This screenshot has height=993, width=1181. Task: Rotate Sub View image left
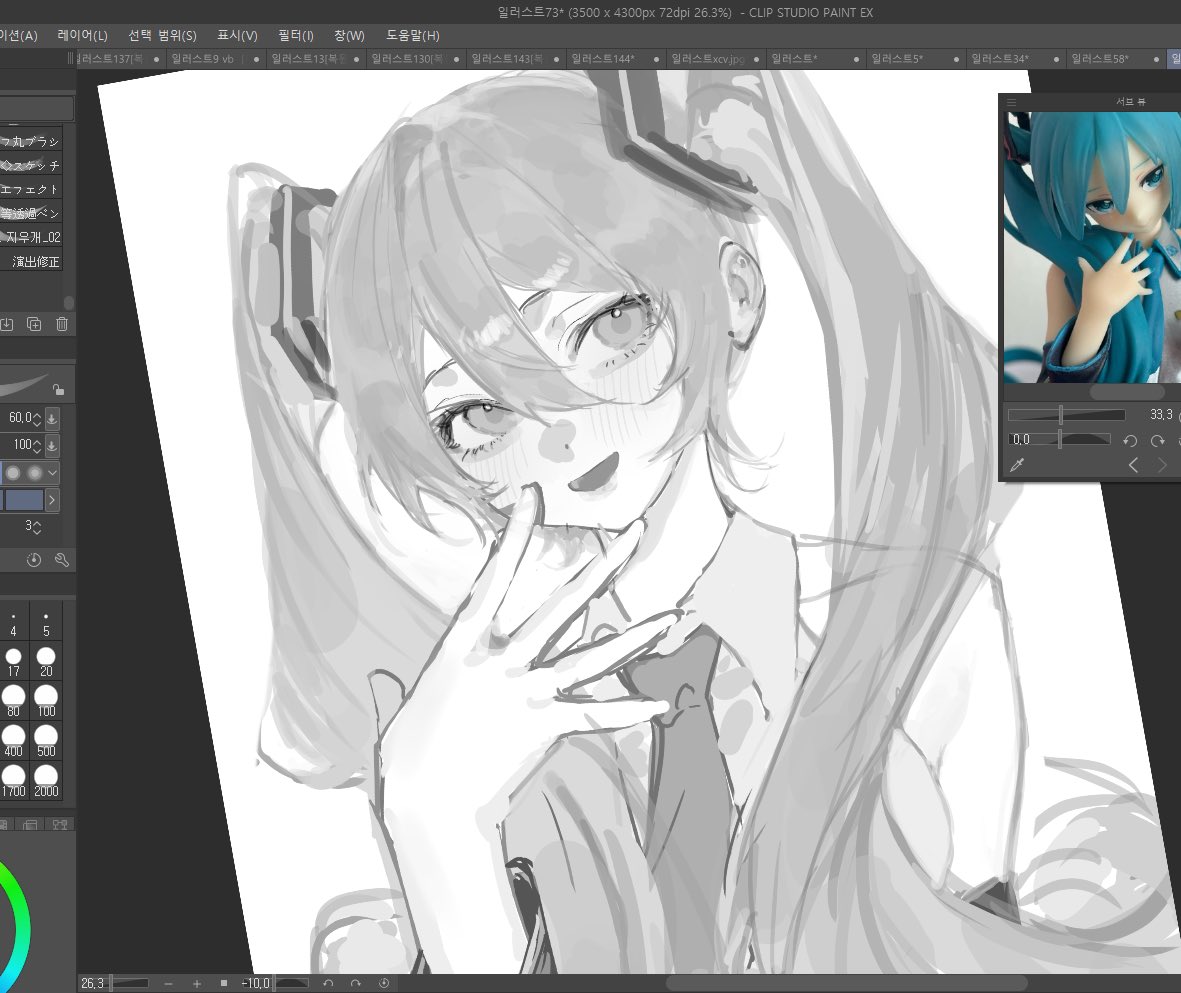pyautogui.click(x=1130, y=440)
